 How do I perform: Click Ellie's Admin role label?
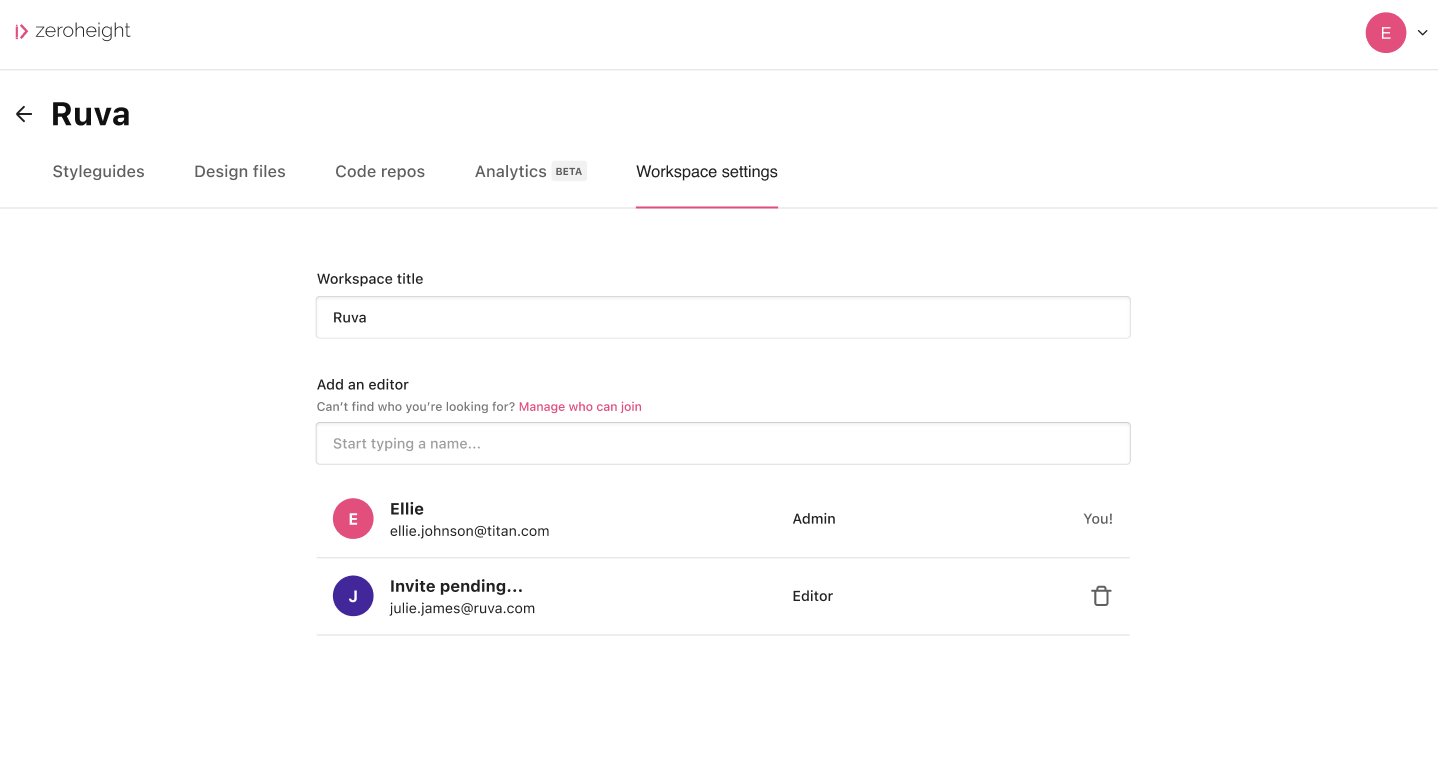[814, 519]
